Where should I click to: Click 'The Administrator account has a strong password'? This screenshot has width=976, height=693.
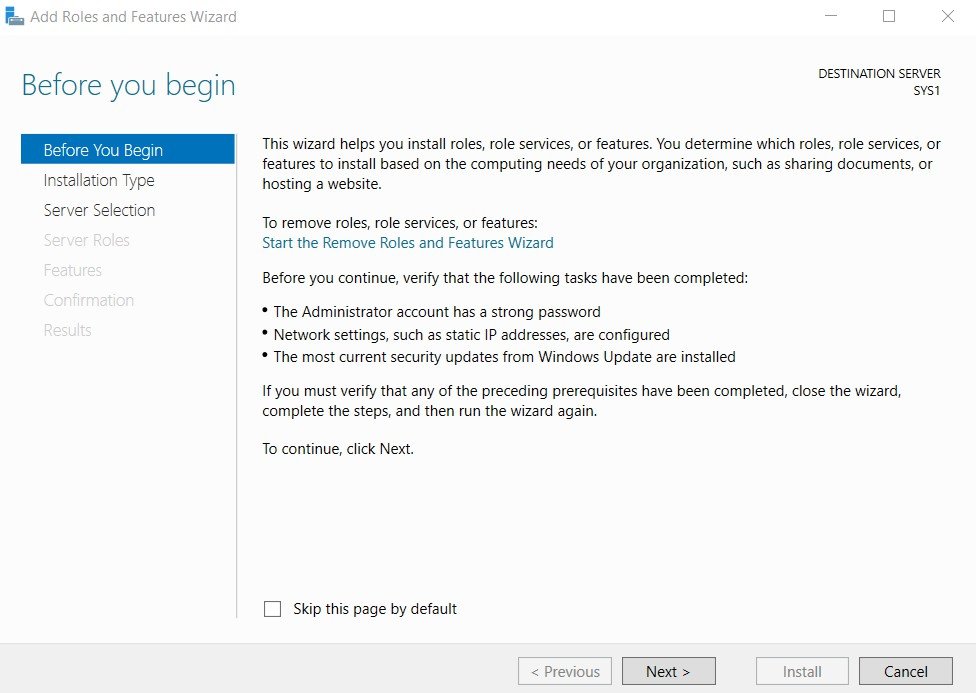click(437, 312)
